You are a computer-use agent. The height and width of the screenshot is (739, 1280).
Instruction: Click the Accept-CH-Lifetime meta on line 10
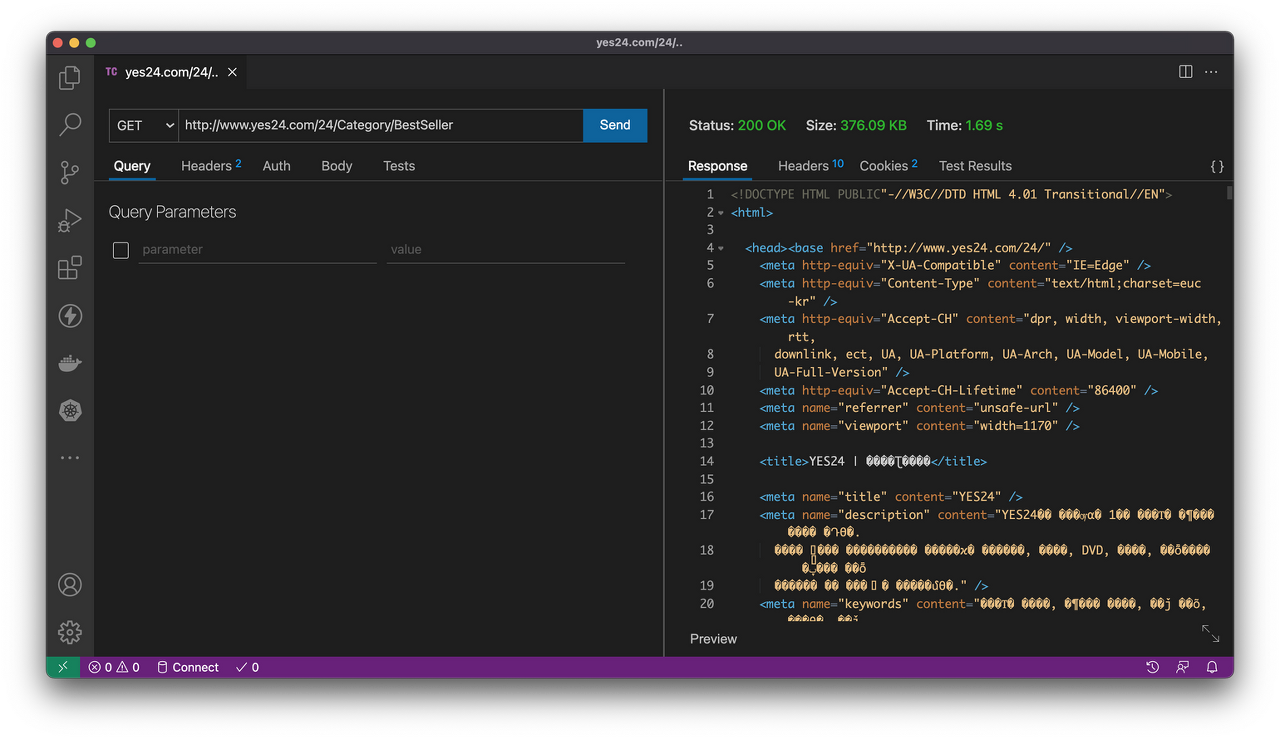pyautogui.click(x=958, y=391)
